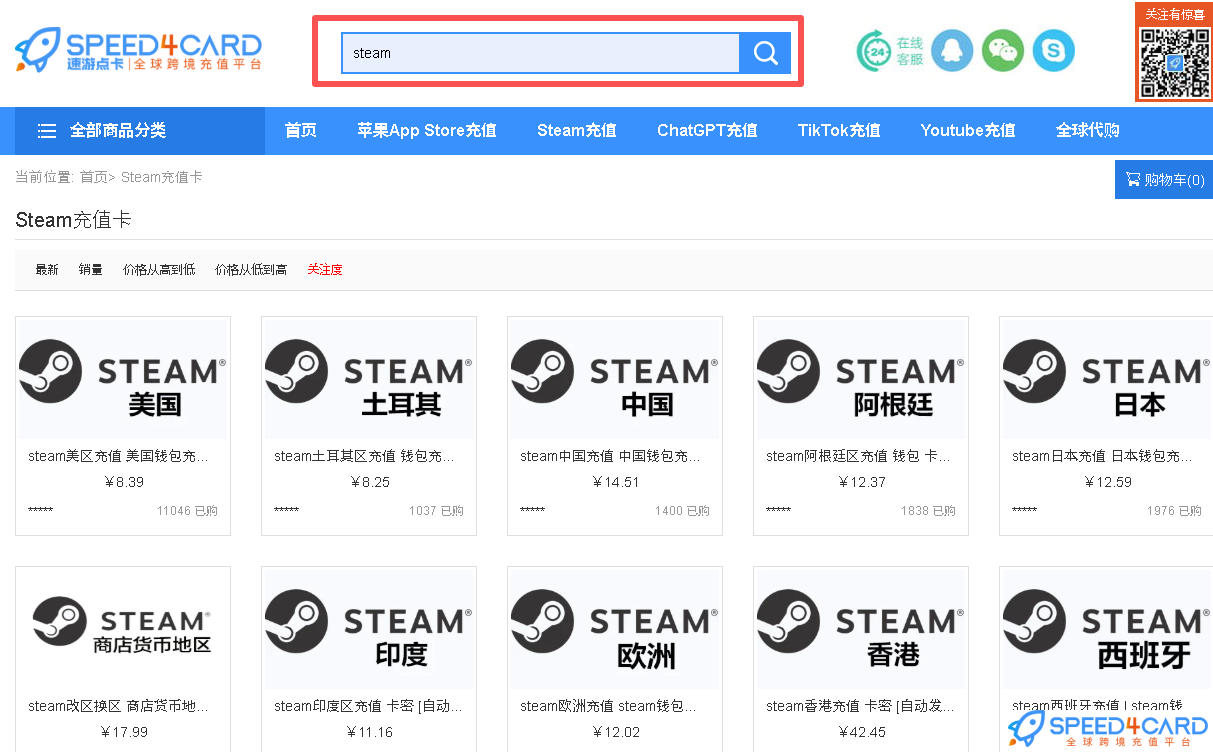Open the WeChat contact icon
Image resolution: width=1213 pixels, height=752 pixels.
pos(1002,50)
